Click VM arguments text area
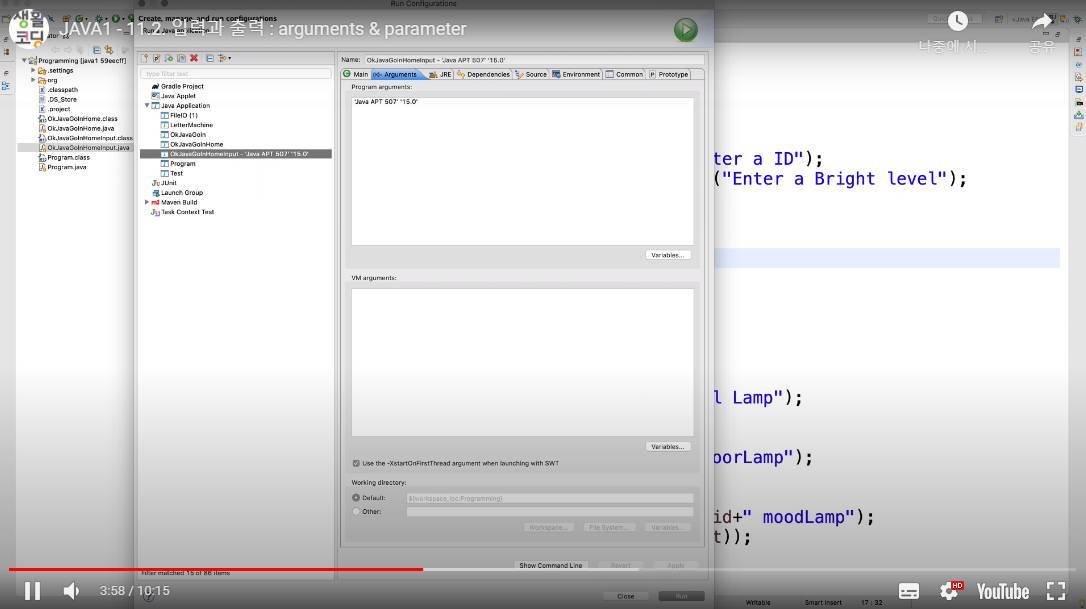The image size is (1086, 609). point(522,362)
